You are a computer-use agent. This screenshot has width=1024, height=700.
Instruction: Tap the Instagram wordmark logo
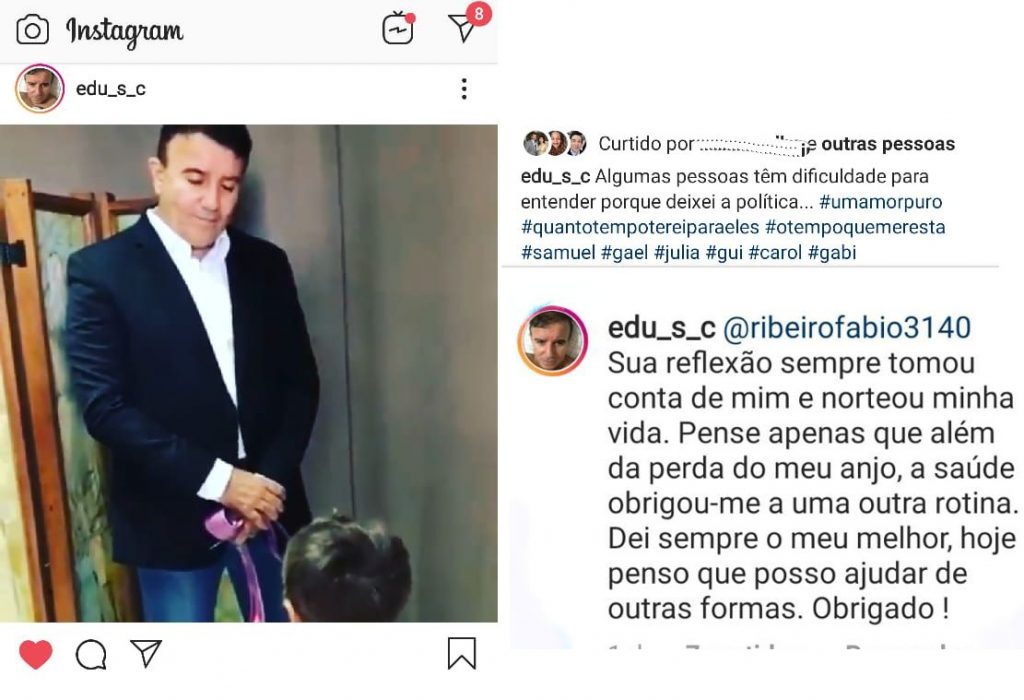click(124, 31)
